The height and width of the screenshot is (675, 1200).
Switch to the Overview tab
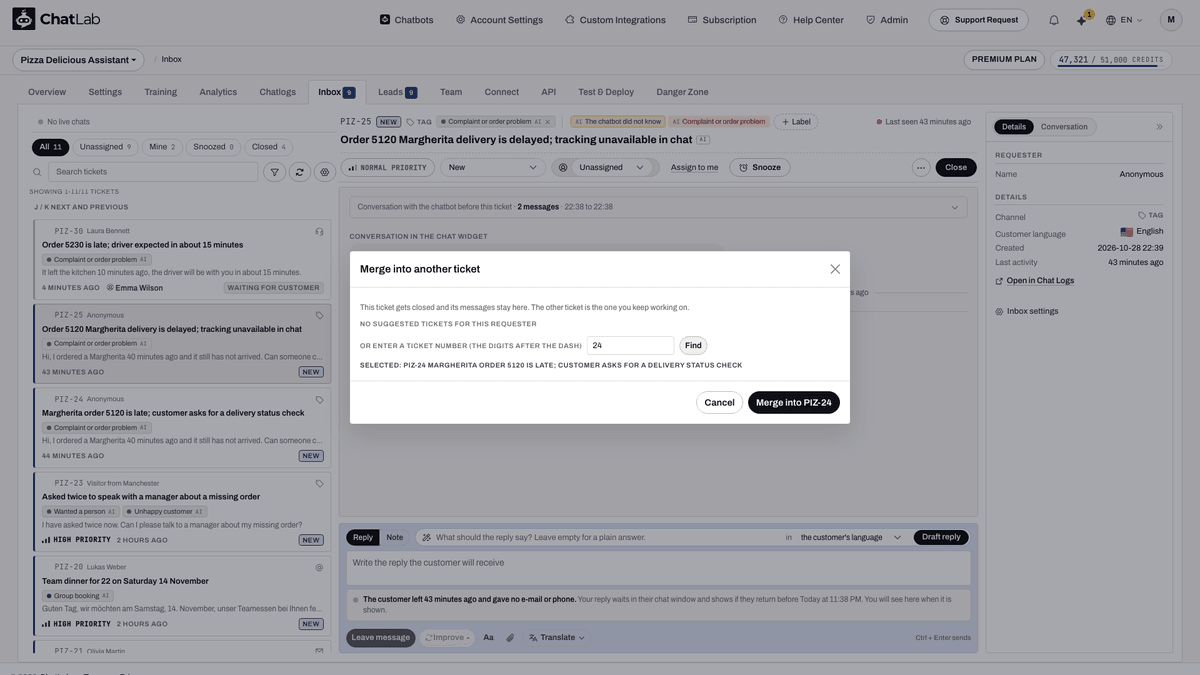click(47, 92)
